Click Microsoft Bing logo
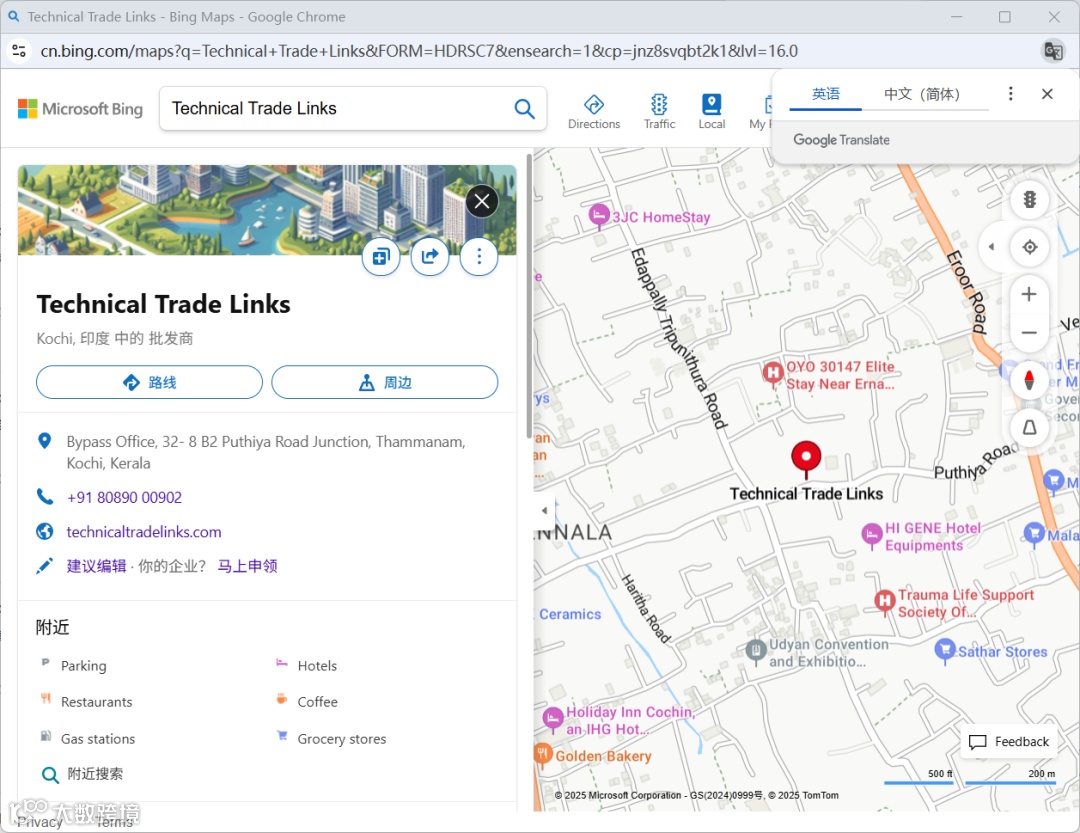Screen dimensions: 1080x833 click(x=80, y=109)
